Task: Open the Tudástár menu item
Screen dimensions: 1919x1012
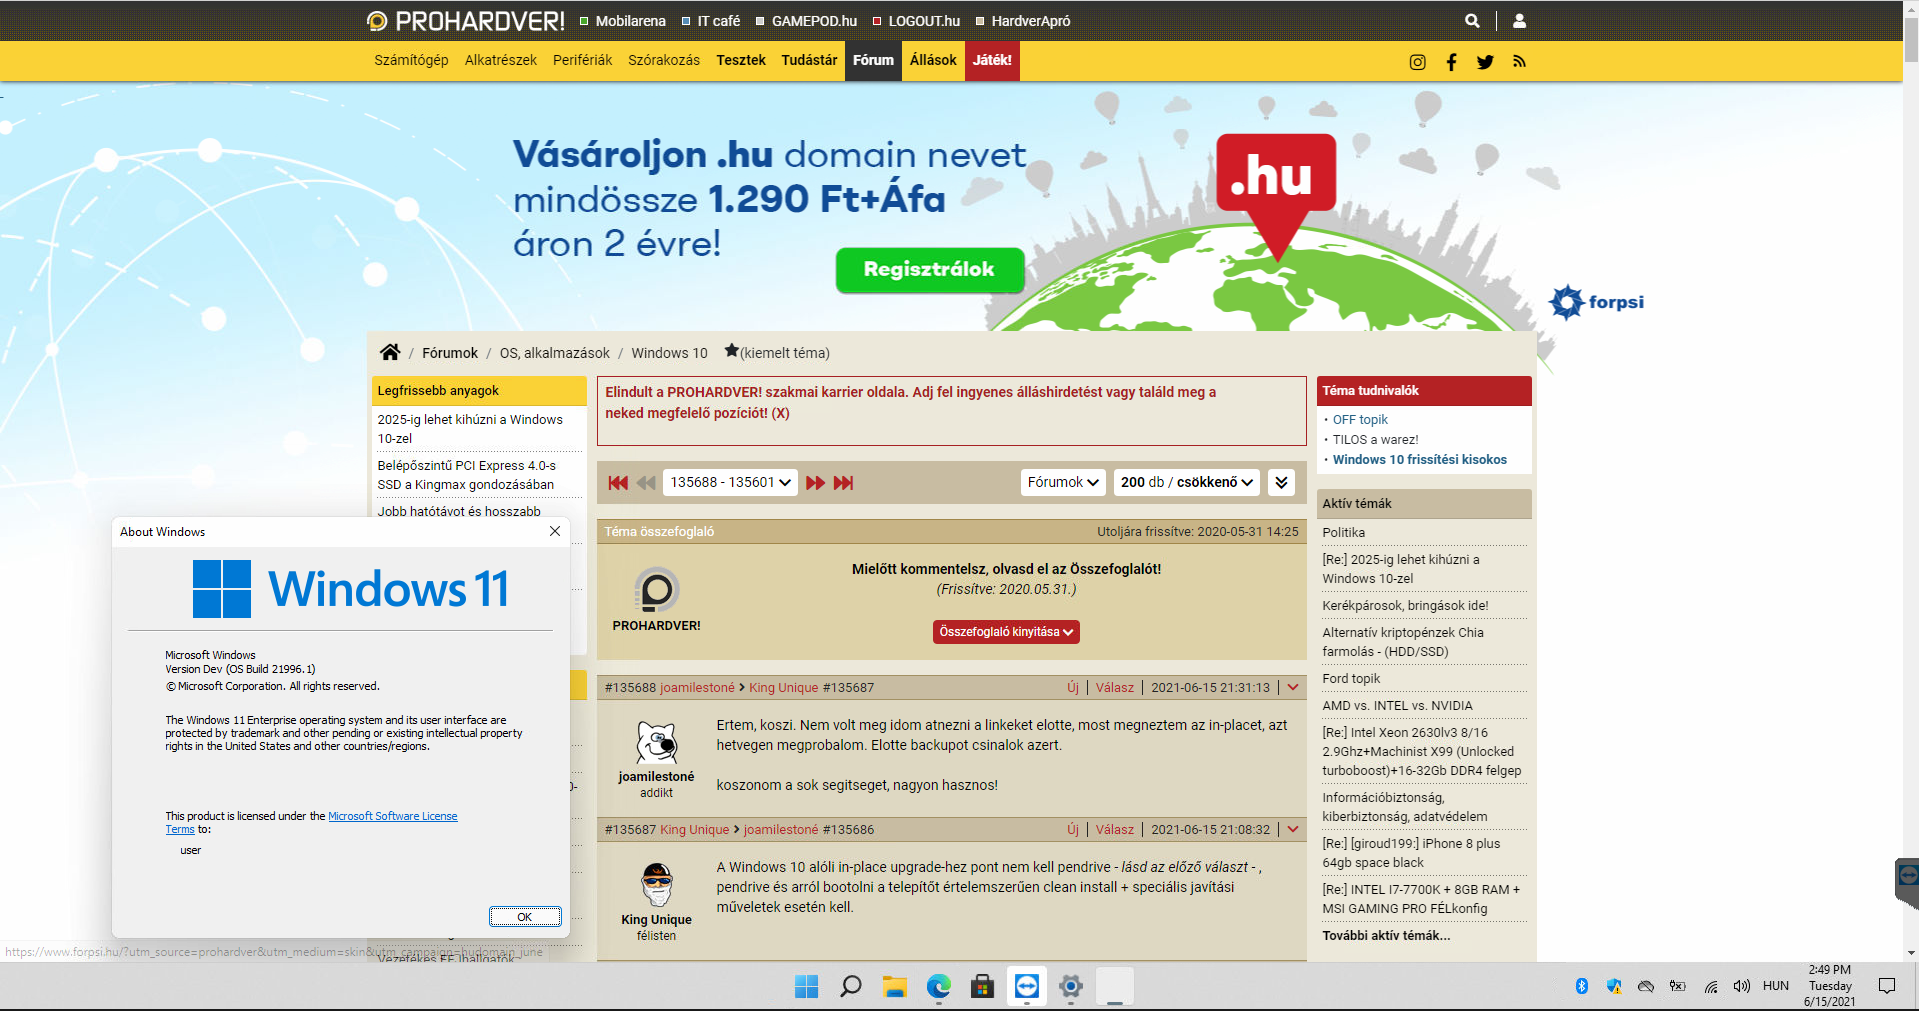Action: [x=809, y=60]
